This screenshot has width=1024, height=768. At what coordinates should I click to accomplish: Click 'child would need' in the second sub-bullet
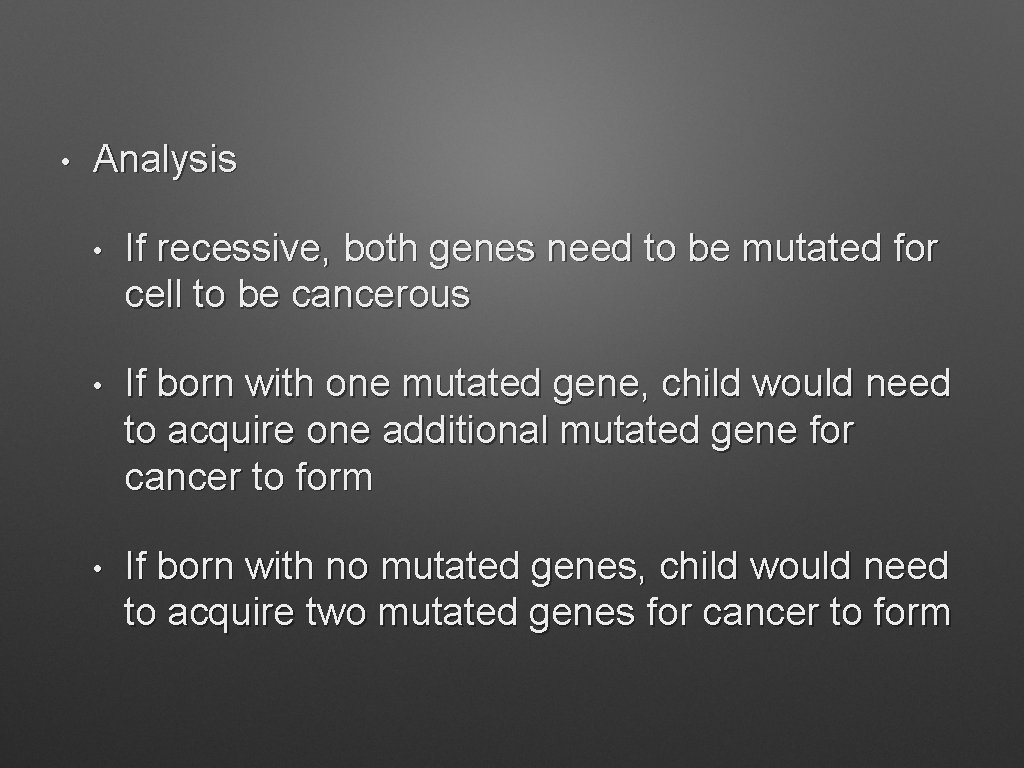(x=805, y=383)
